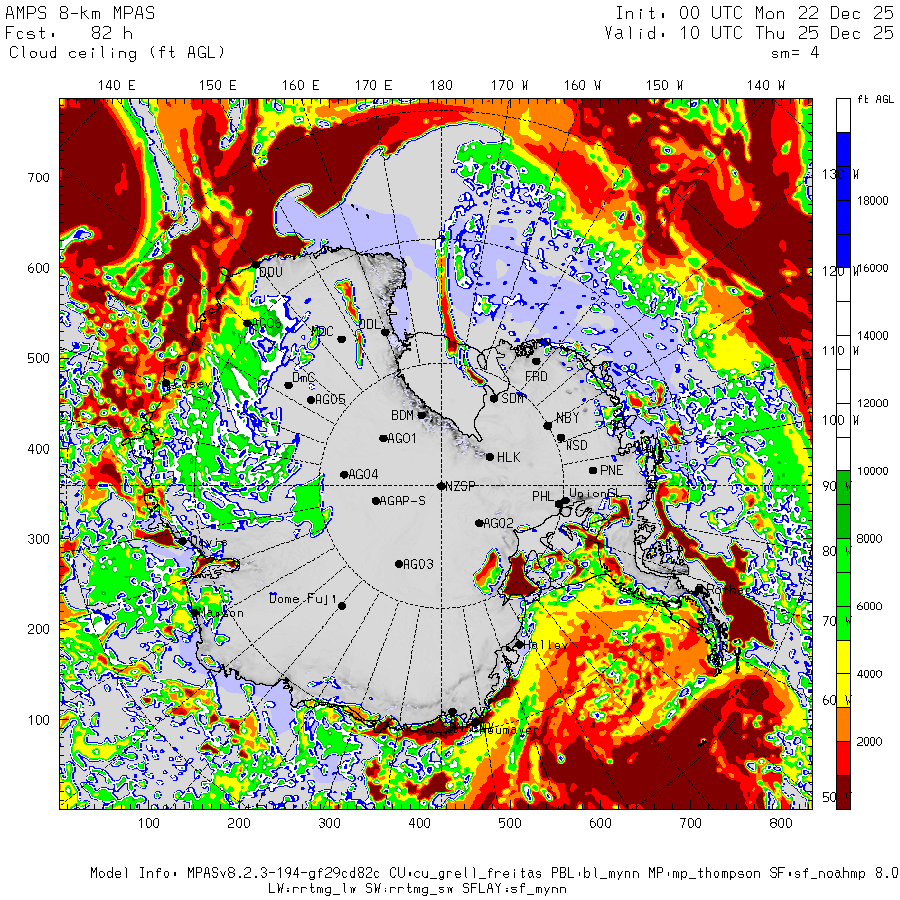900x900 pixels.
Task: Click the Rothera station label
Action: pos(733,590)
